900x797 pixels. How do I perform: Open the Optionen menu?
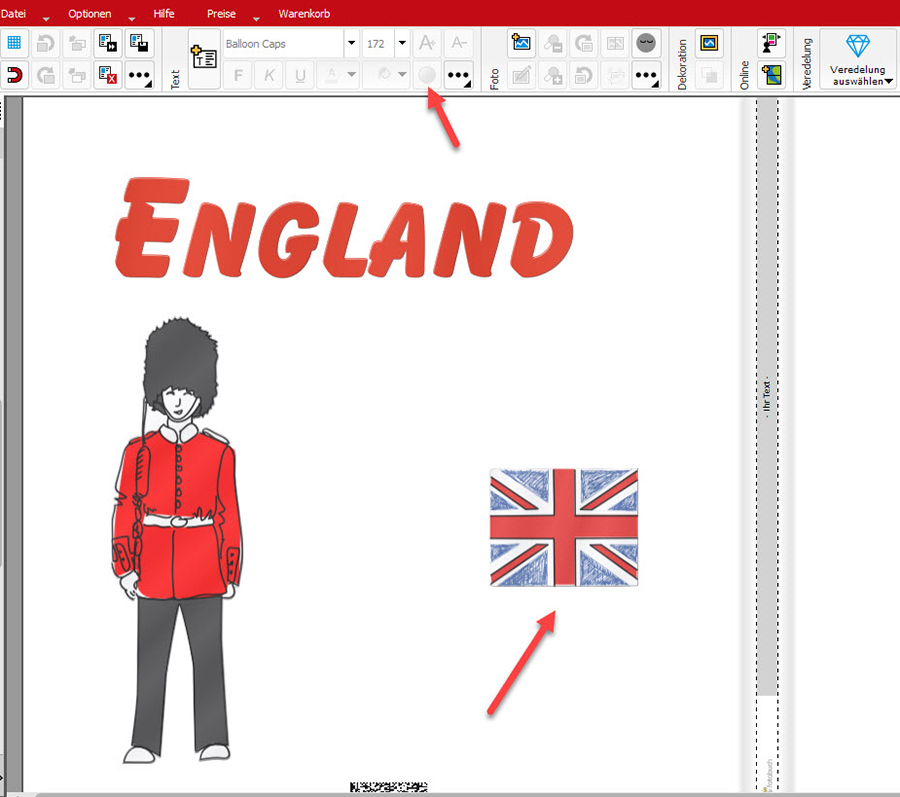point(89,14)
